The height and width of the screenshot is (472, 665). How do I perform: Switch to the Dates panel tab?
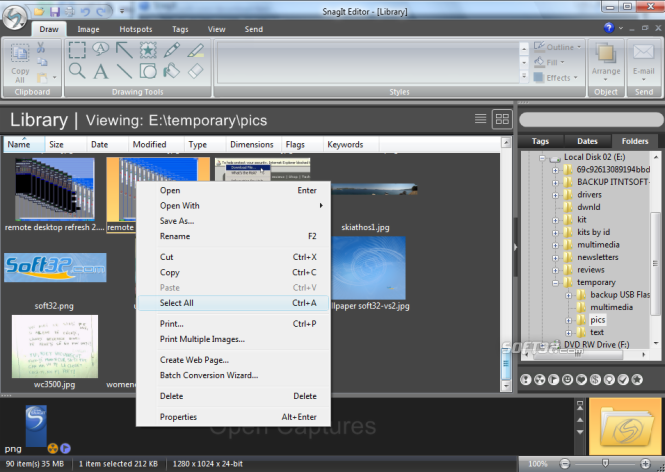click(587, 141)
